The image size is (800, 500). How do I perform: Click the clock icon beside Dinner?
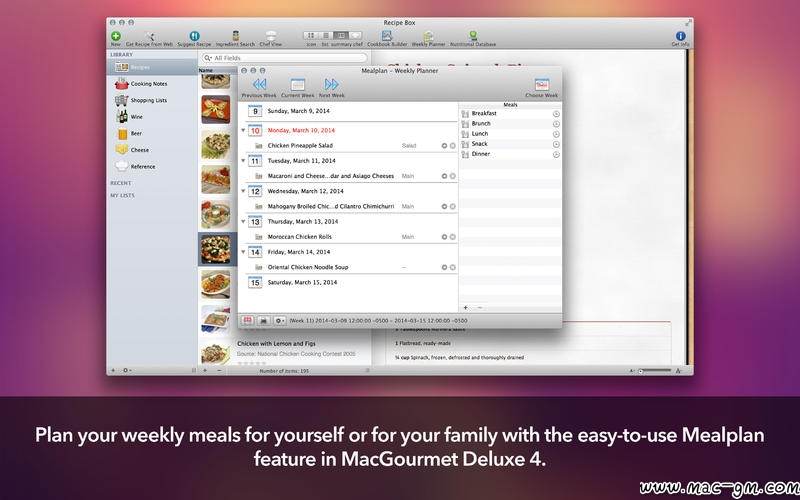click(556, 154)
